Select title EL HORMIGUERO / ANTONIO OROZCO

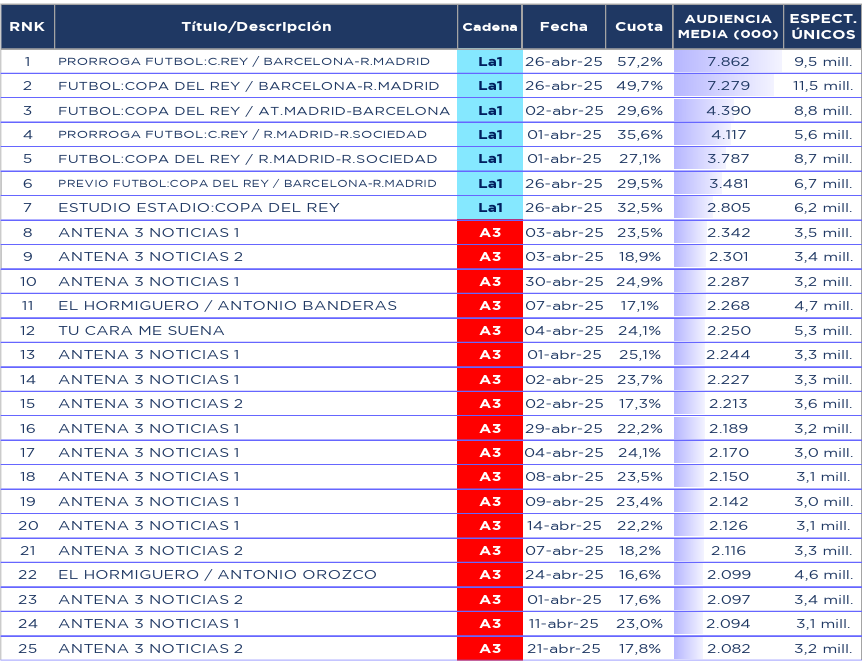(217, 575)
